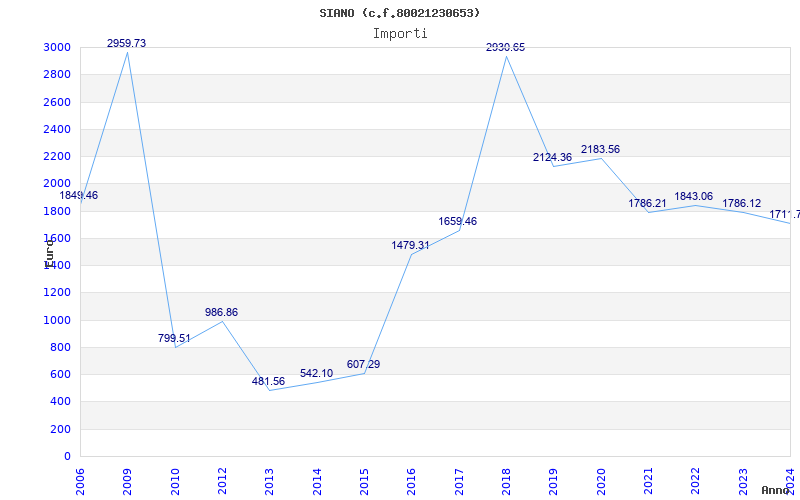The image size is (800, 500).
Task: Click the Euro y-axis caption
Action: tap(49, 252)
